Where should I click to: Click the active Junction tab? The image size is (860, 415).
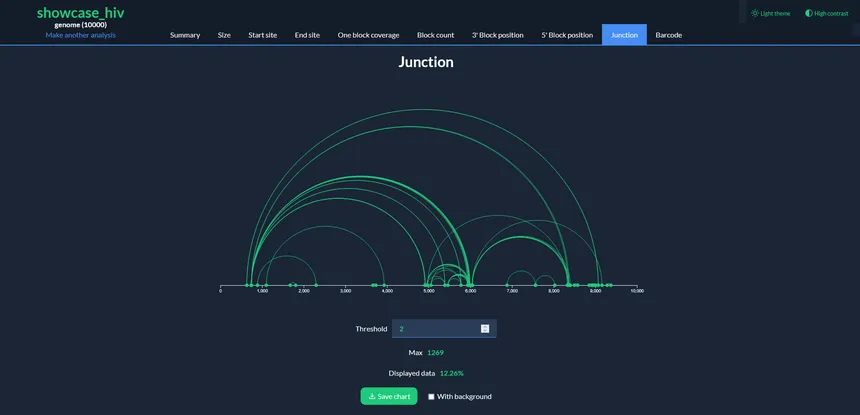tap(624, 35)
